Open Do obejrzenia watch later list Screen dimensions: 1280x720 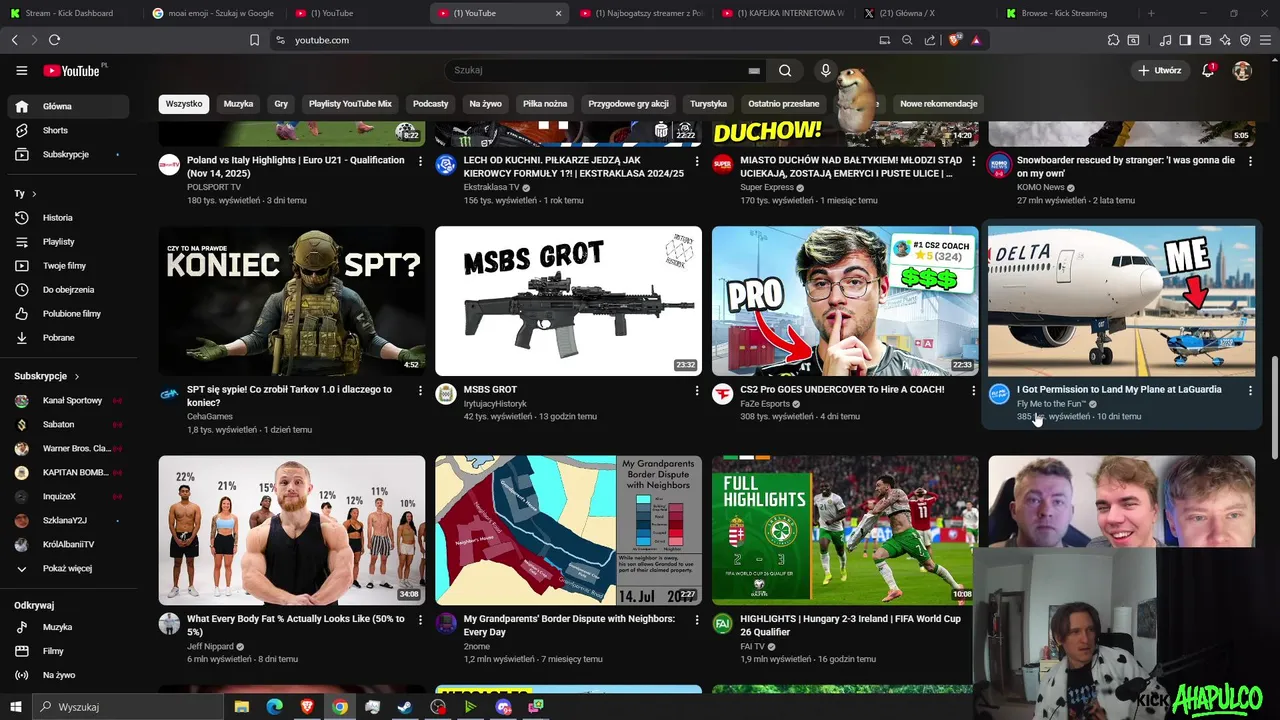tap(68, 290)
